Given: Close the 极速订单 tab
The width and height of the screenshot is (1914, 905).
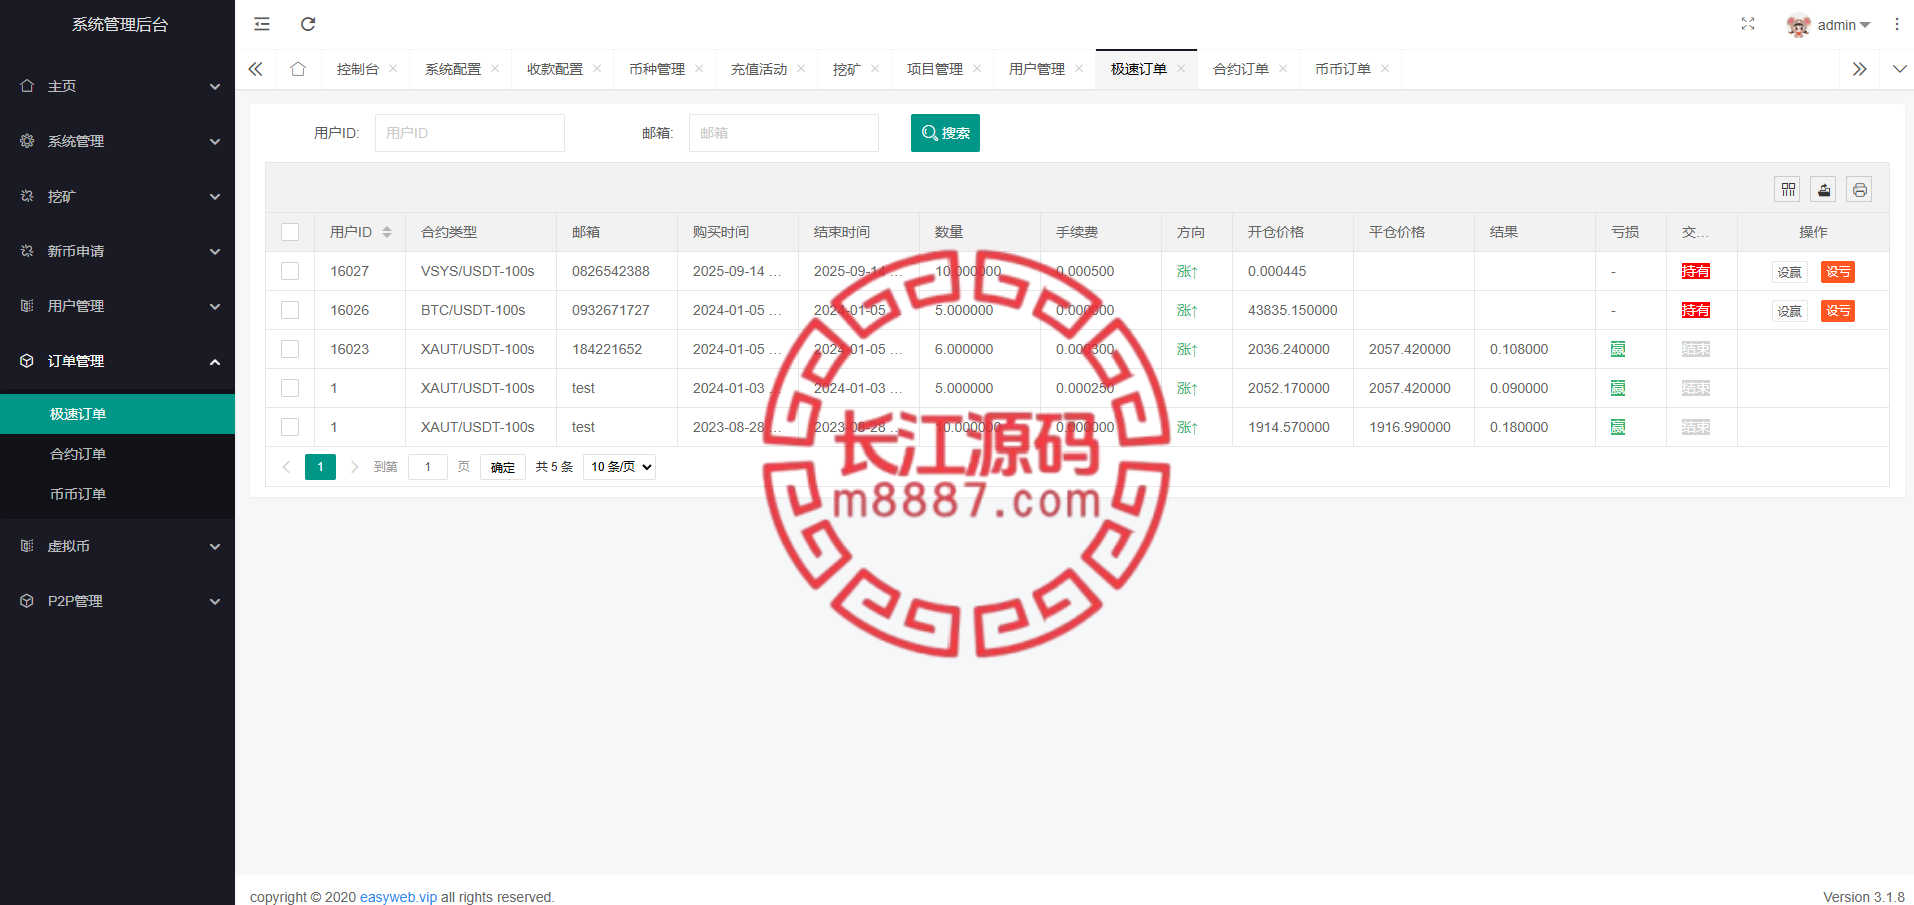Looking at the screenshot, I should tap(1181, 69).
